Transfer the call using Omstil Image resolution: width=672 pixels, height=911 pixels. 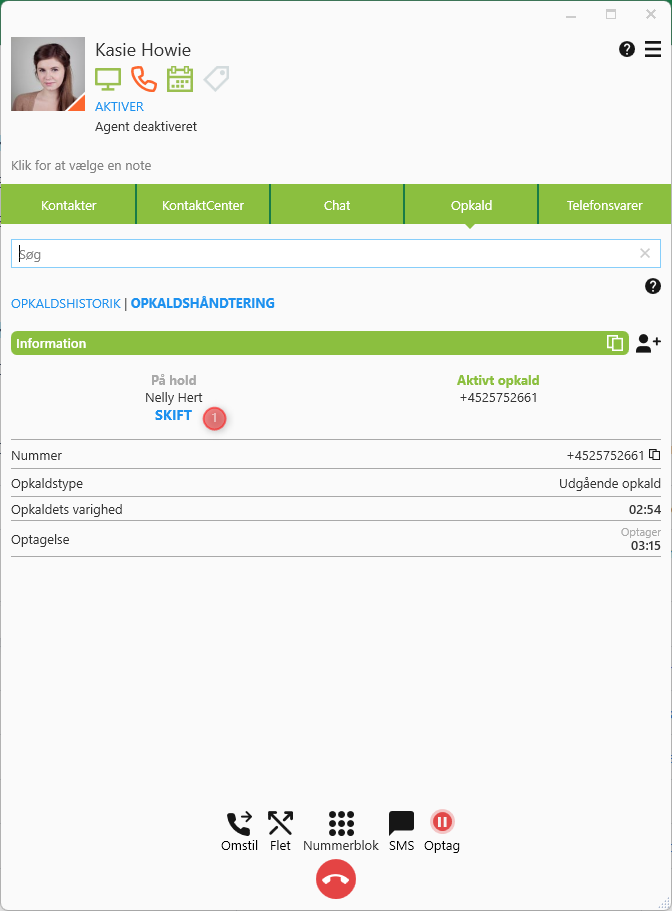pyautogui.click(x=239, y=823)
